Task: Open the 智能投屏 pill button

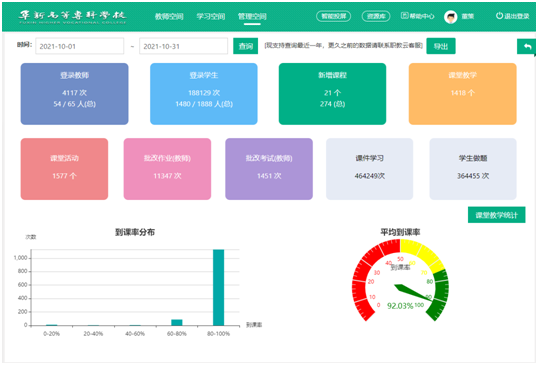Action: click(333, 16)
